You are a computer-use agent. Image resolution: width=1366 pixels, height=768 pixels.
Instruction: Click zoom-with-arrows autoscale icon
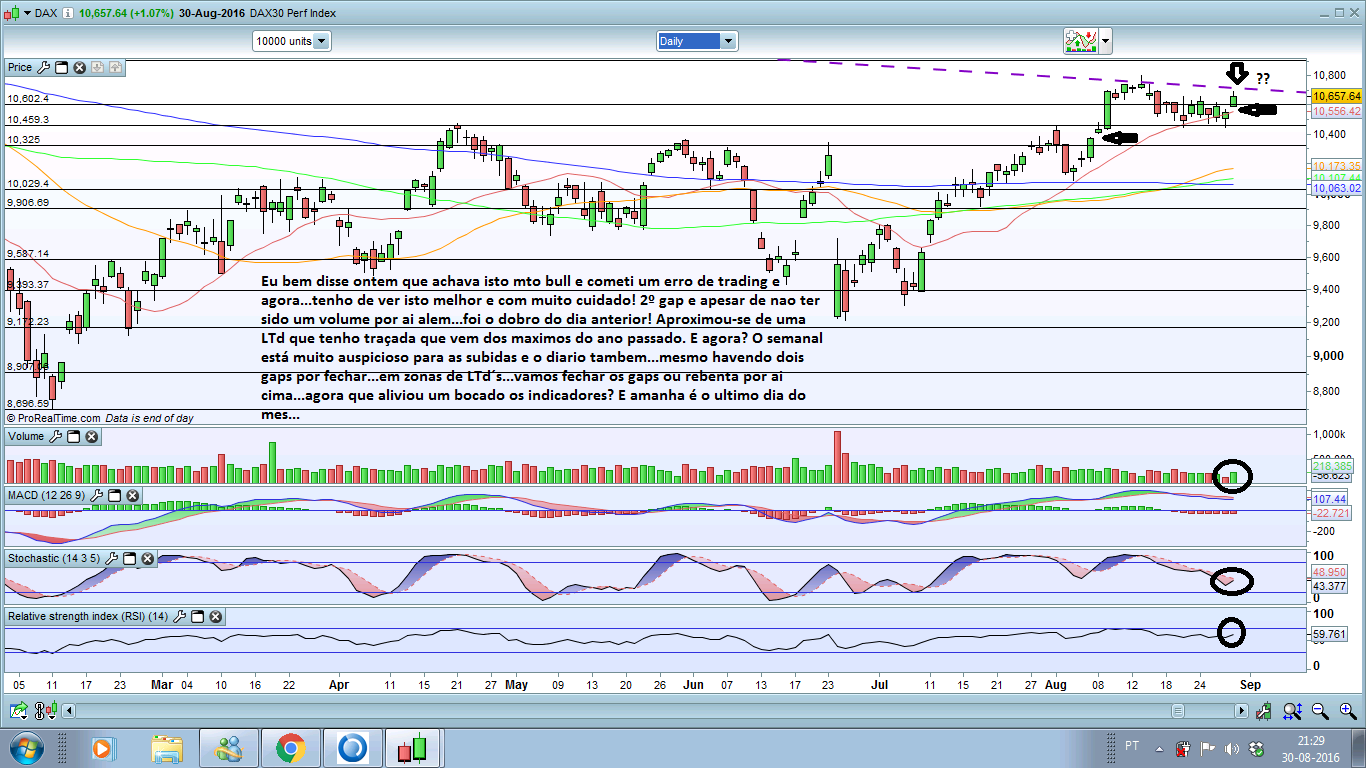1293,711
